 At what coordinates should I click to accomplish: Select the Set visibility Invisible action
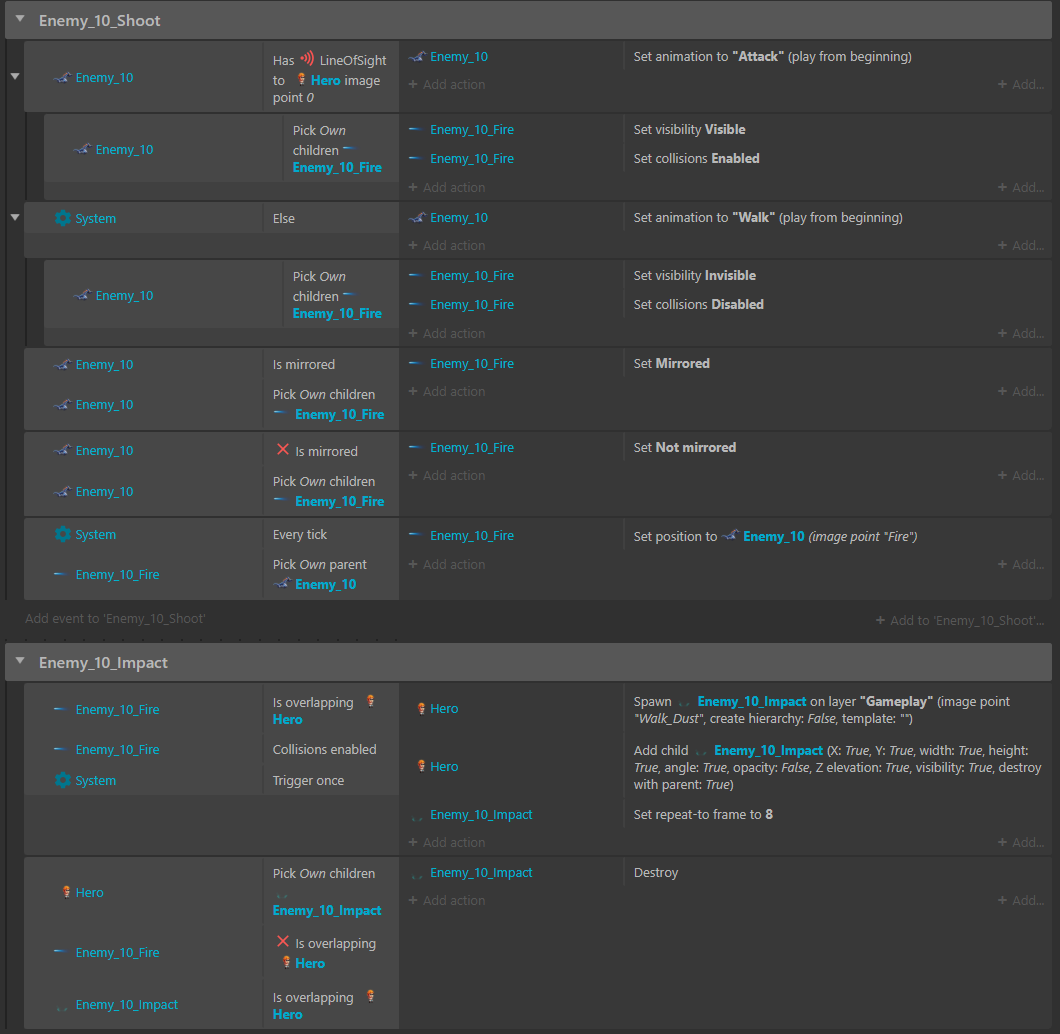point(695,276)
